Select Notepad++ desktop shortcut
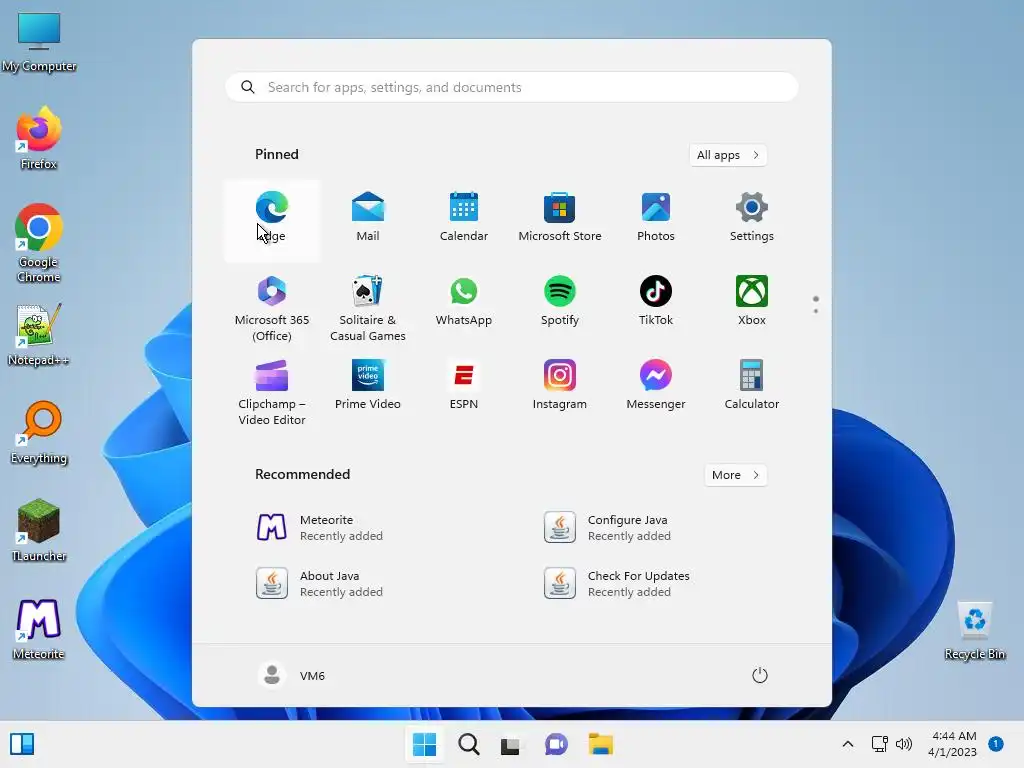Screen dimensions: 1024x768 point(39,334)
